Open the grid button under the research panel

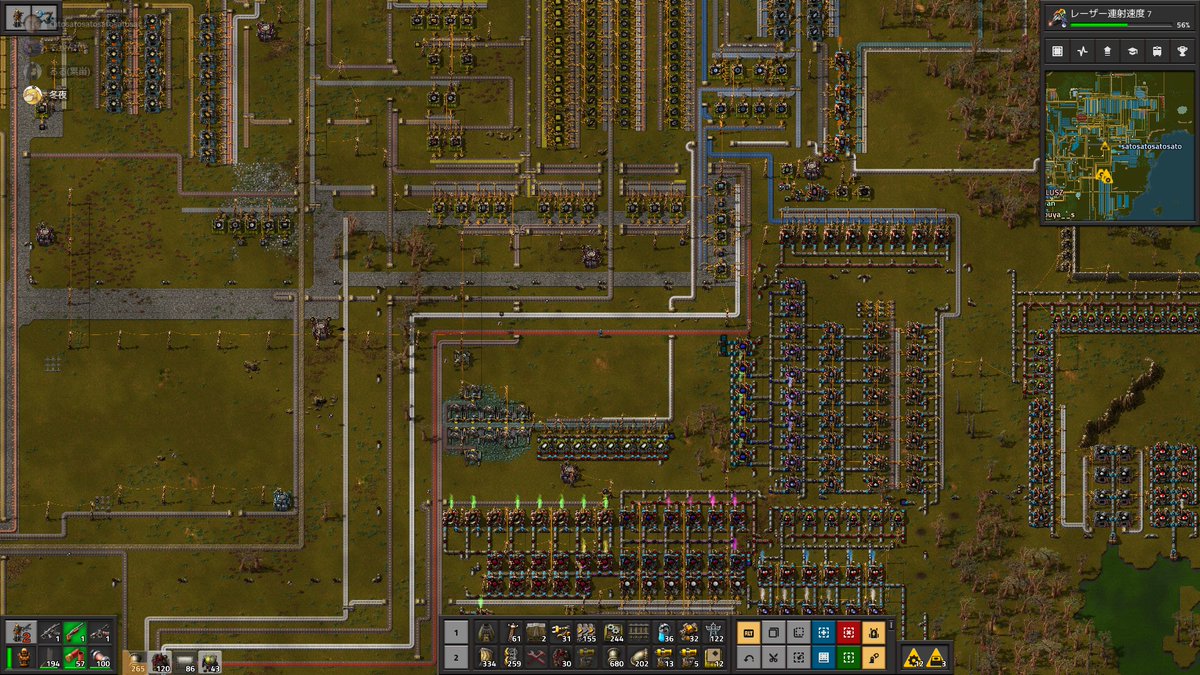(x=1058, y=51)
